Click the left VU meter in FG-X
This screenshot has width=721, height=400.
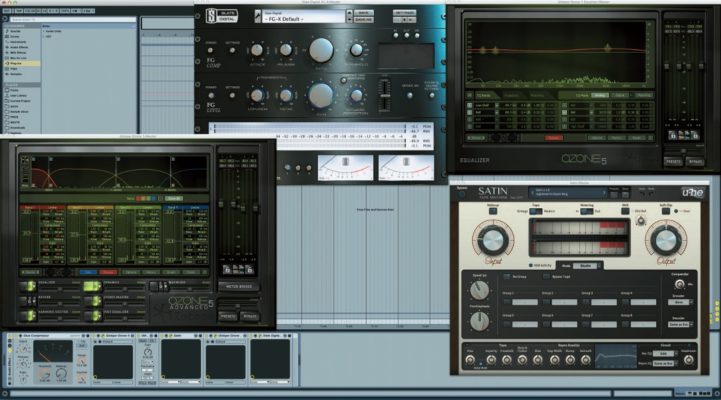pos(345,168)
